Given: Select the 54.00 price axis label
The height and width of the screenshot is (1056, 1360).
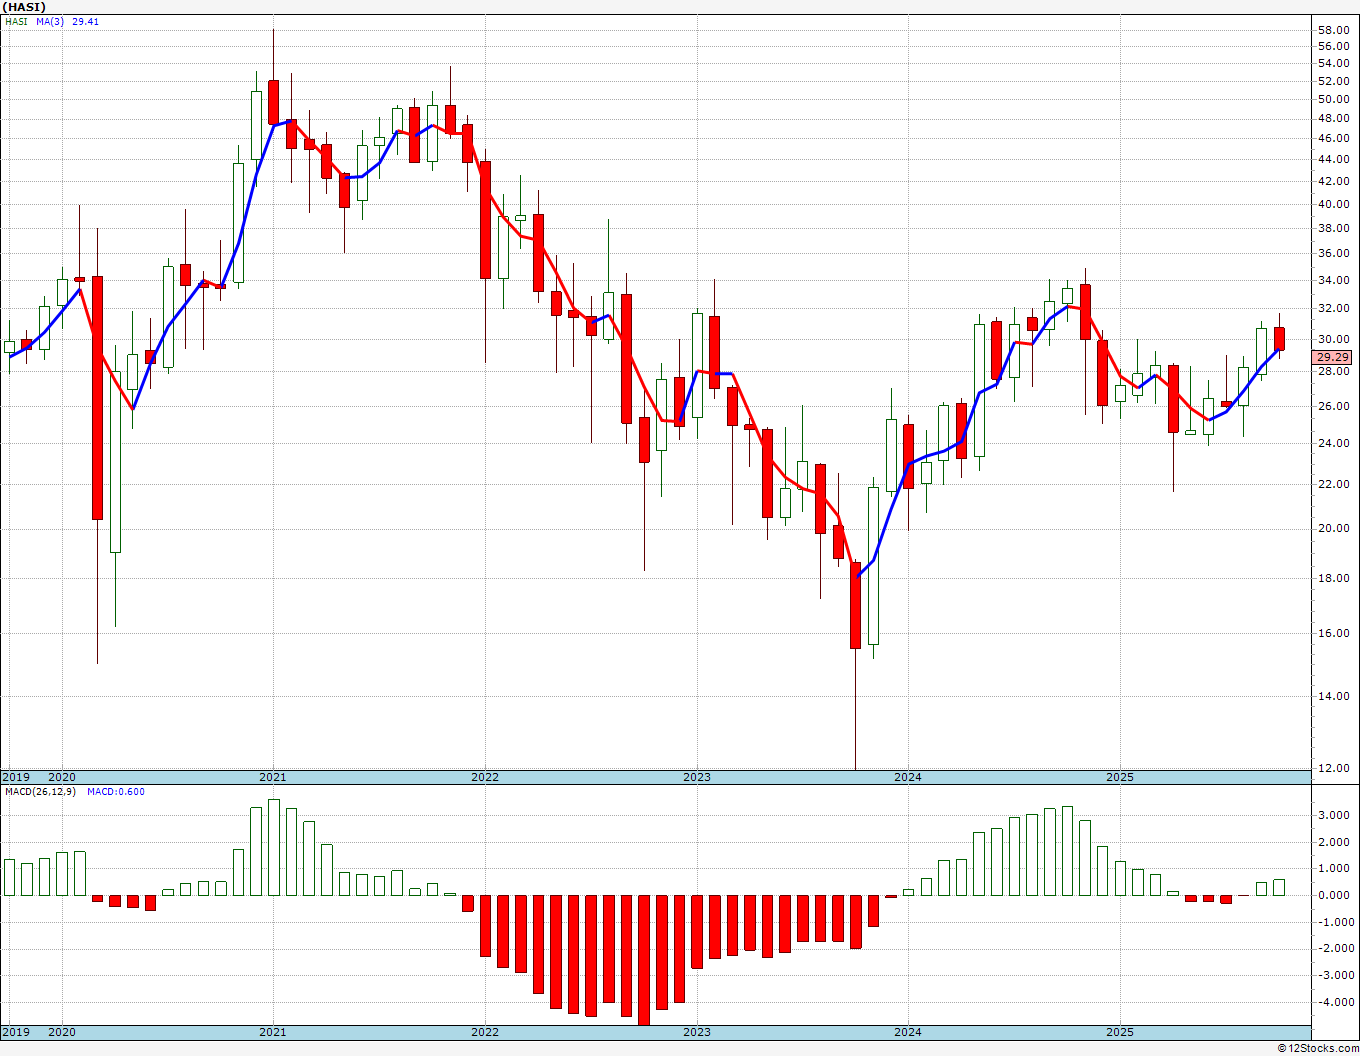Looking at the screenshot, I should [x=1333, y=64].
